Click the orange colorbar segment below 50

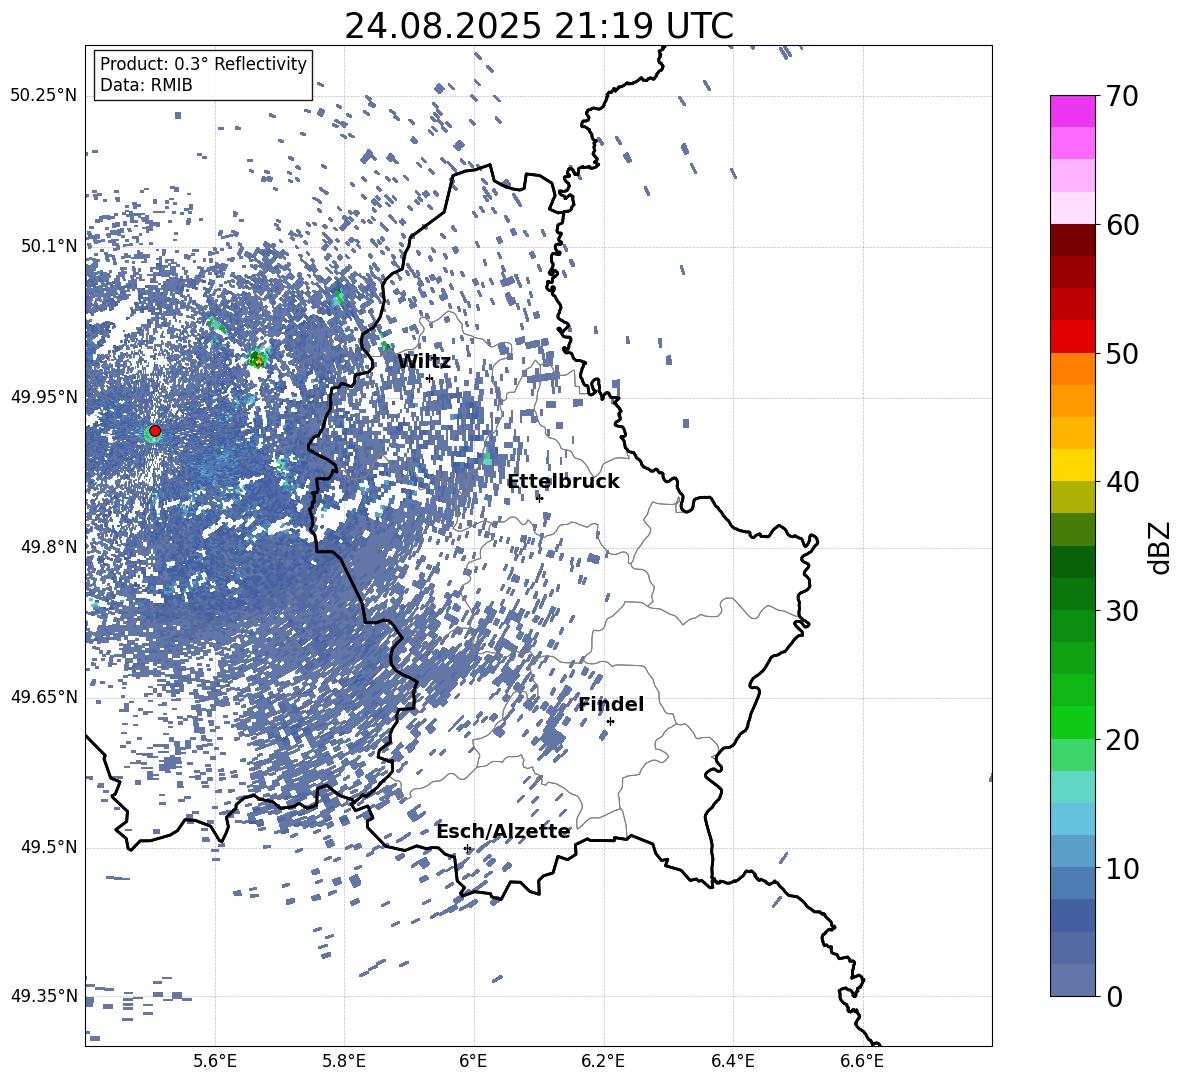(x=1073, y=369)
